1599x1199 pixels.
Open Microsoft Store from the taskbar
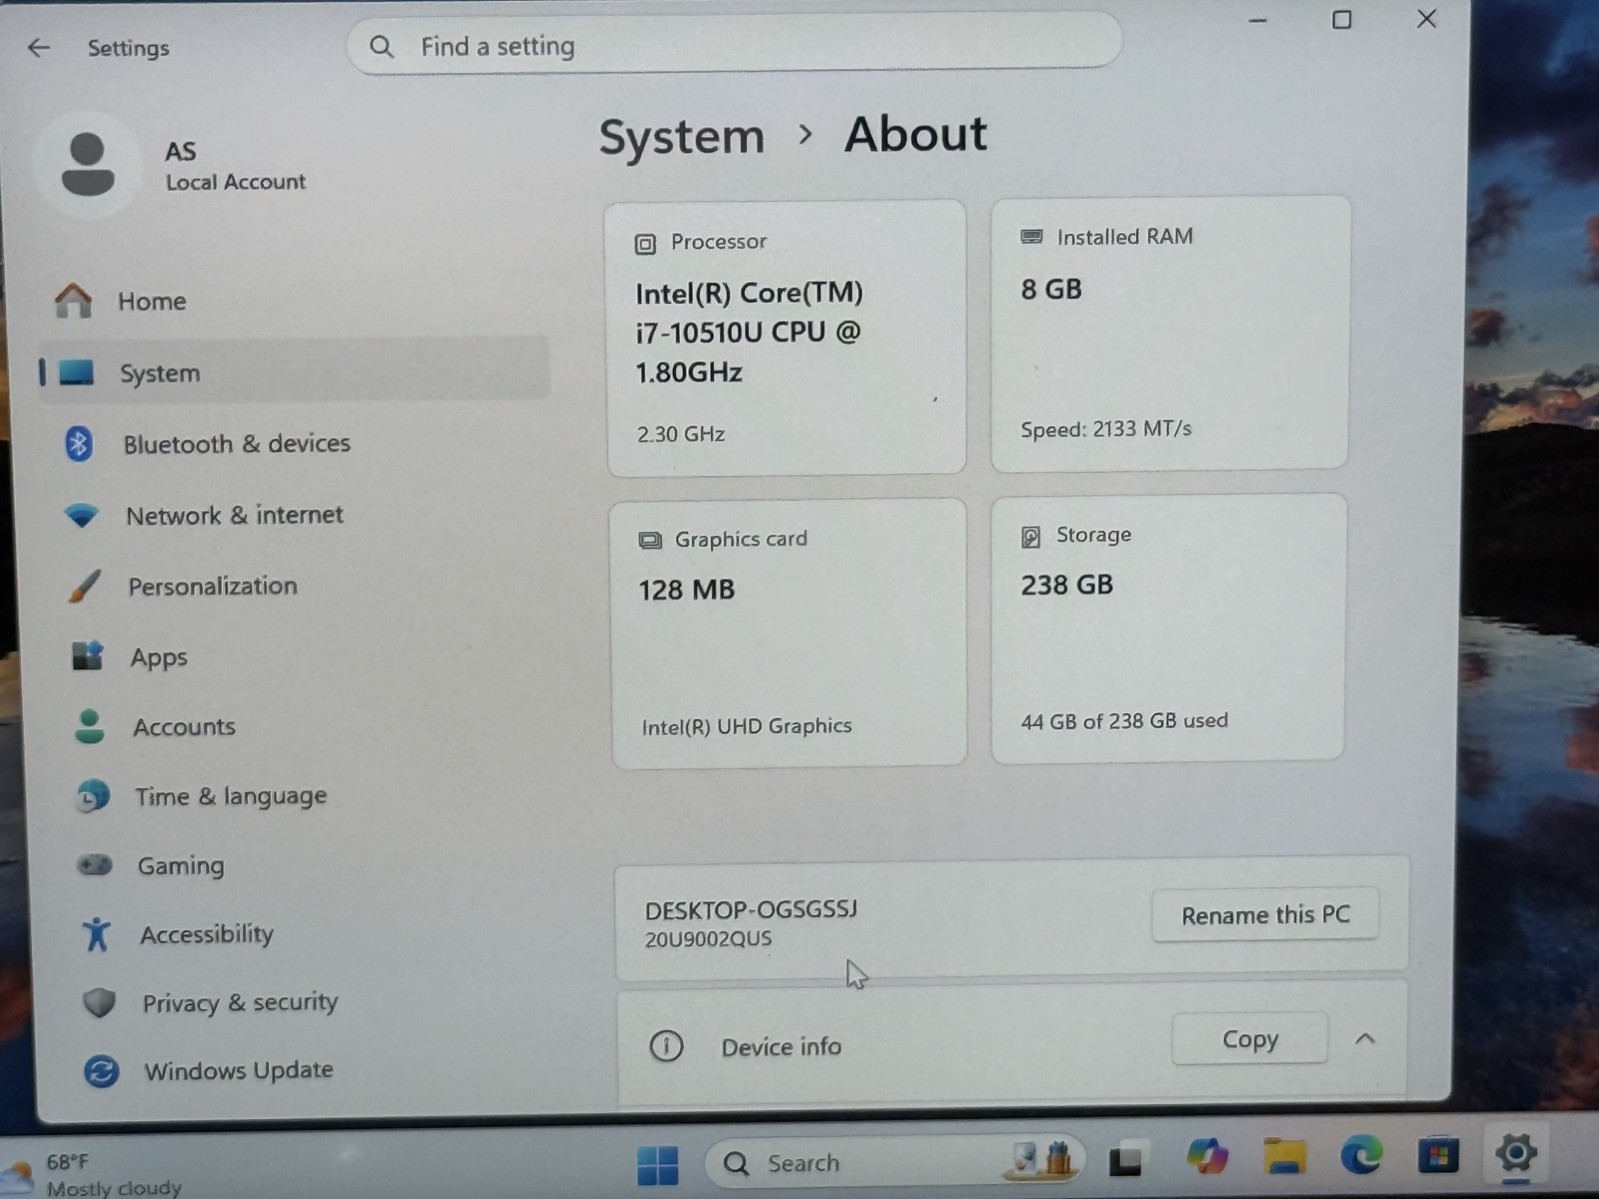pyautogui.click(x=1438, y=1156)
